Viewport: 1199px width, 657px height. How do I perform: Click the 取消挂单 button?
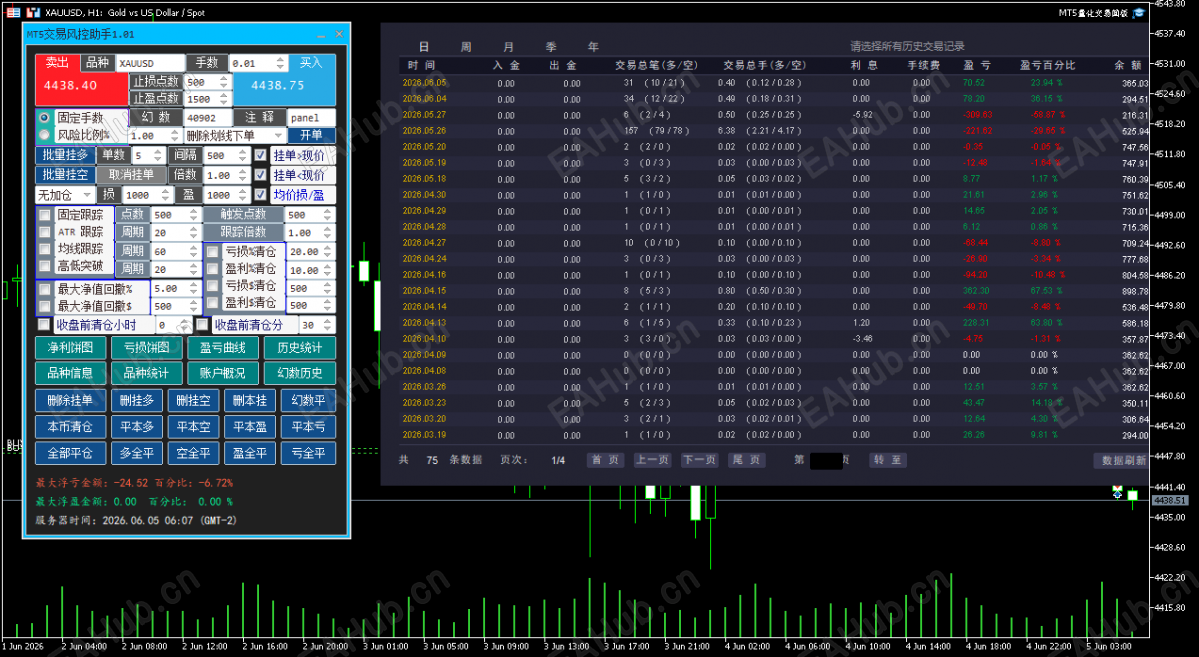(131, 175)
